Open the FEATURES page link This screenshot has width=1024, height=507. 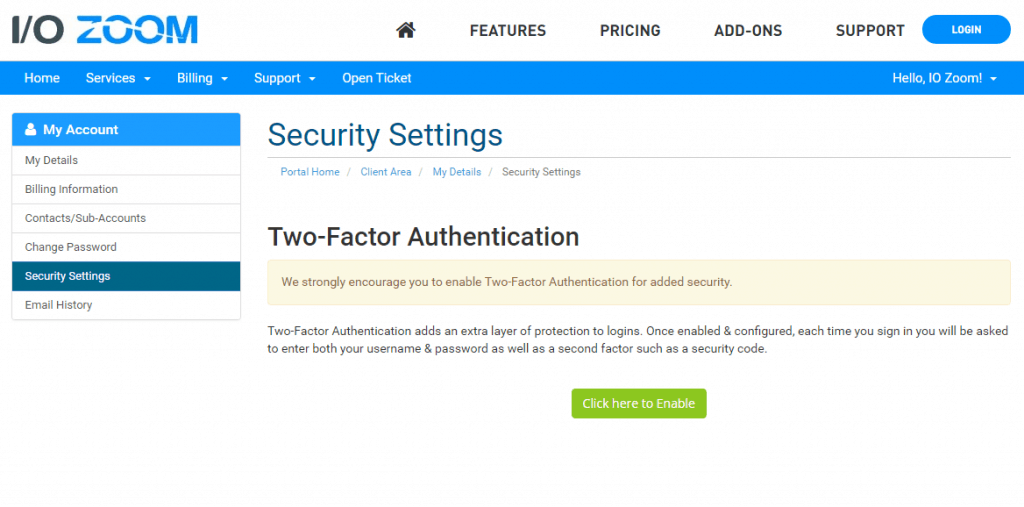[x=508, y=31]
